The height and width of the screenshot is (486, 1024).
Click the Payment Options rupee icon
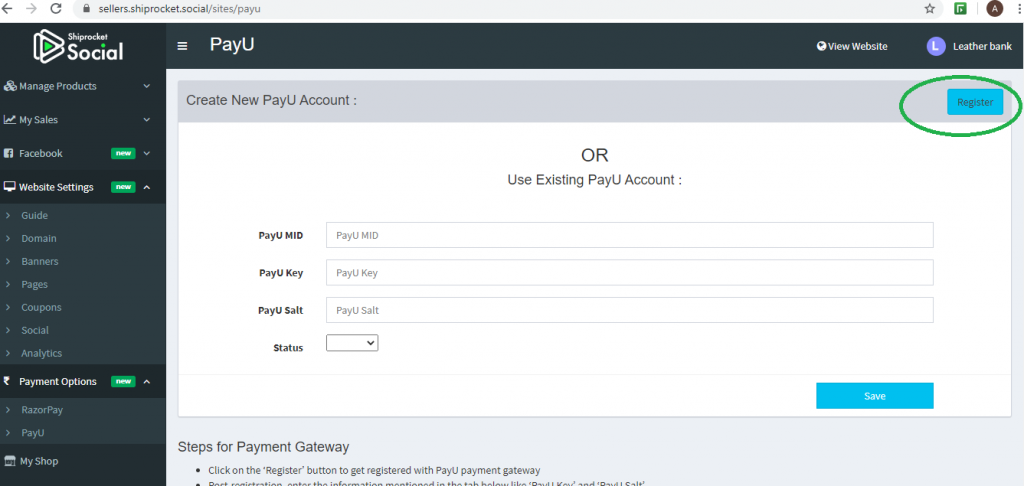7,381
